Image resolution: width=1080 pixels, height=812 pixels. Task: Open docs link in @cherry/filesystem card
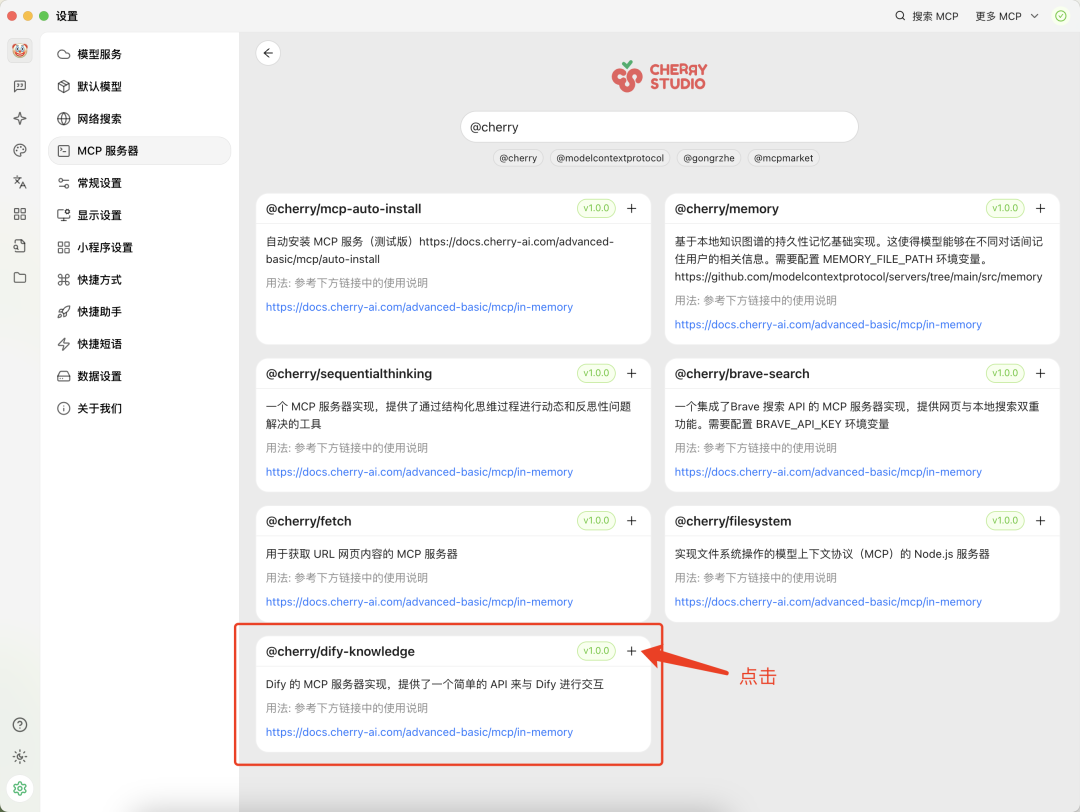click(828, 602)
